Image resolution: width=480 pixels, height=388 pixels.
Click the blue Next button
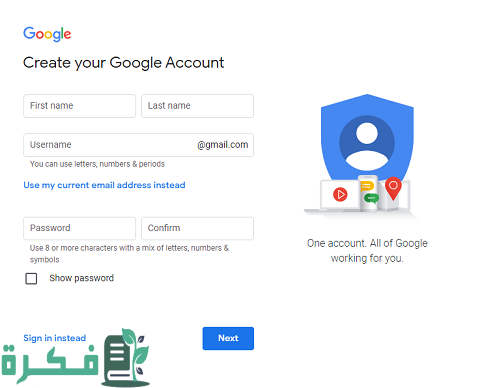(x=228, y=338)
